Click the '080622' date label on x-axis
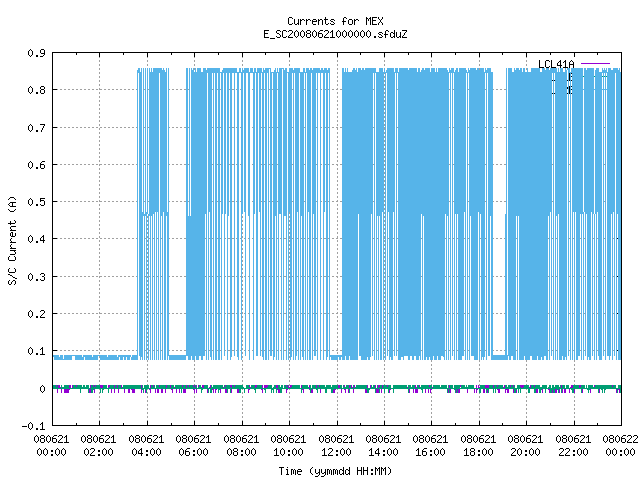Screen dimensions: 640x480 click(x=620, y=439)
